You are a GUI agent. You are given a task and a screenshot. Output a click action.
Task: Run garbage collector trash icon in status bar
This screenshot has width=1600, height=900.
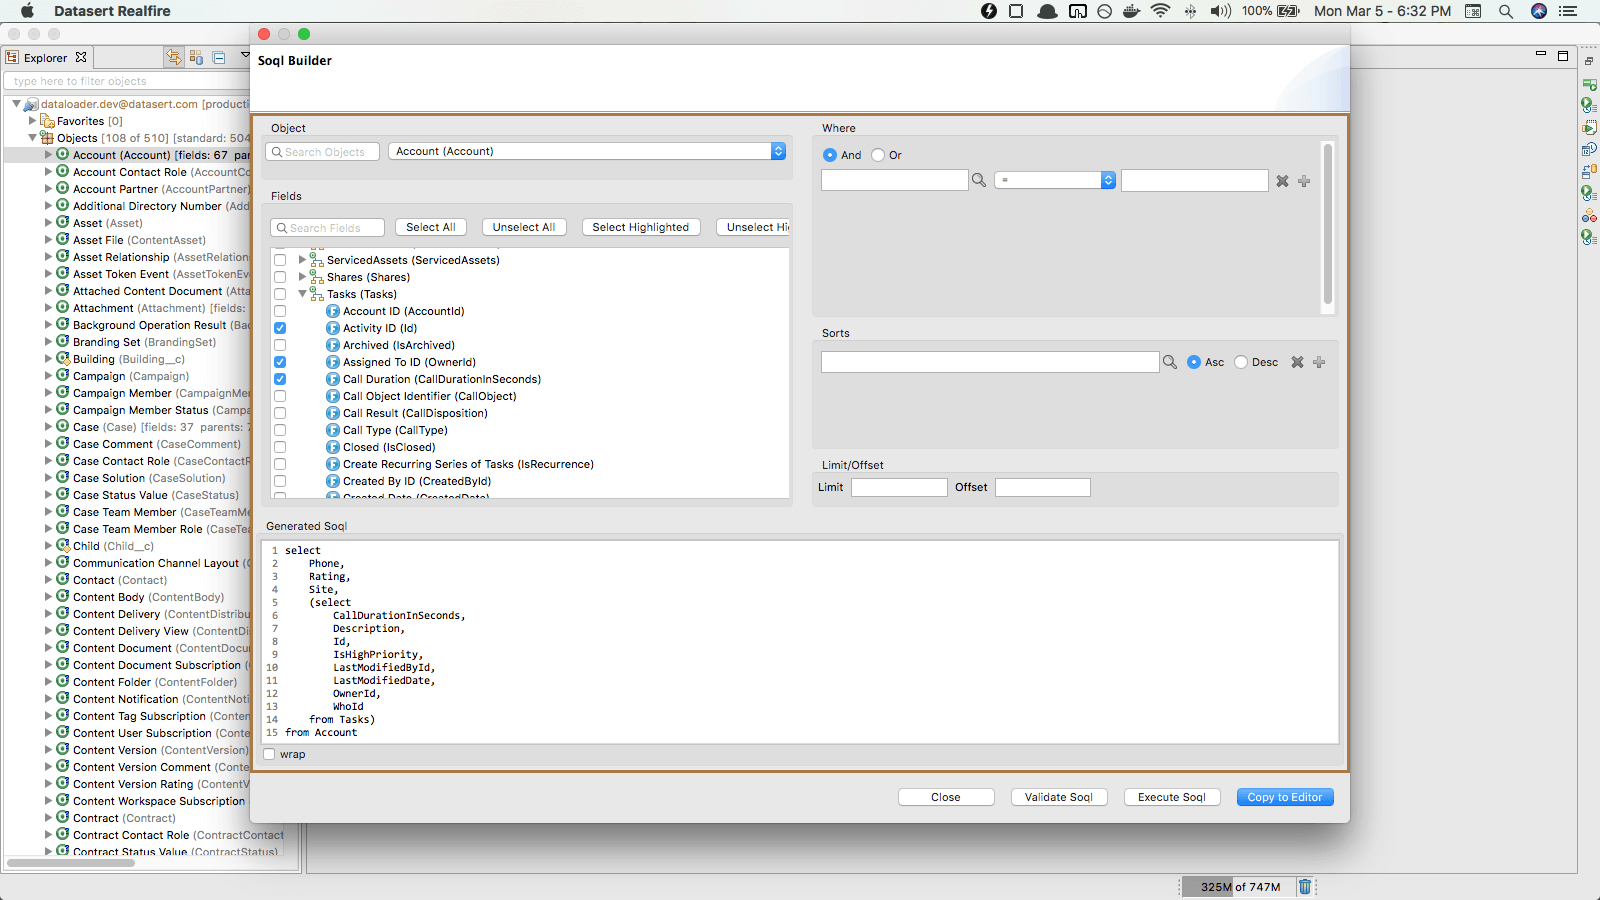click(1305, 886)
